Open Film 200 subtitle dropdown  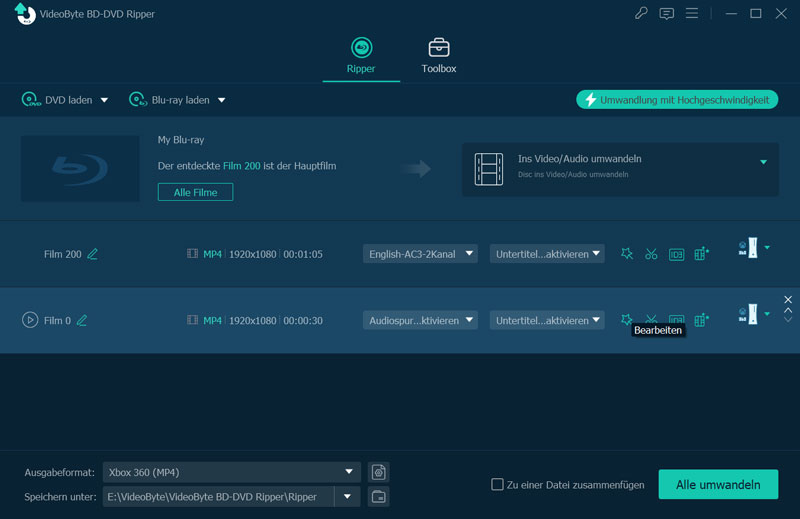pyautogui.click(x=547, y=254)
